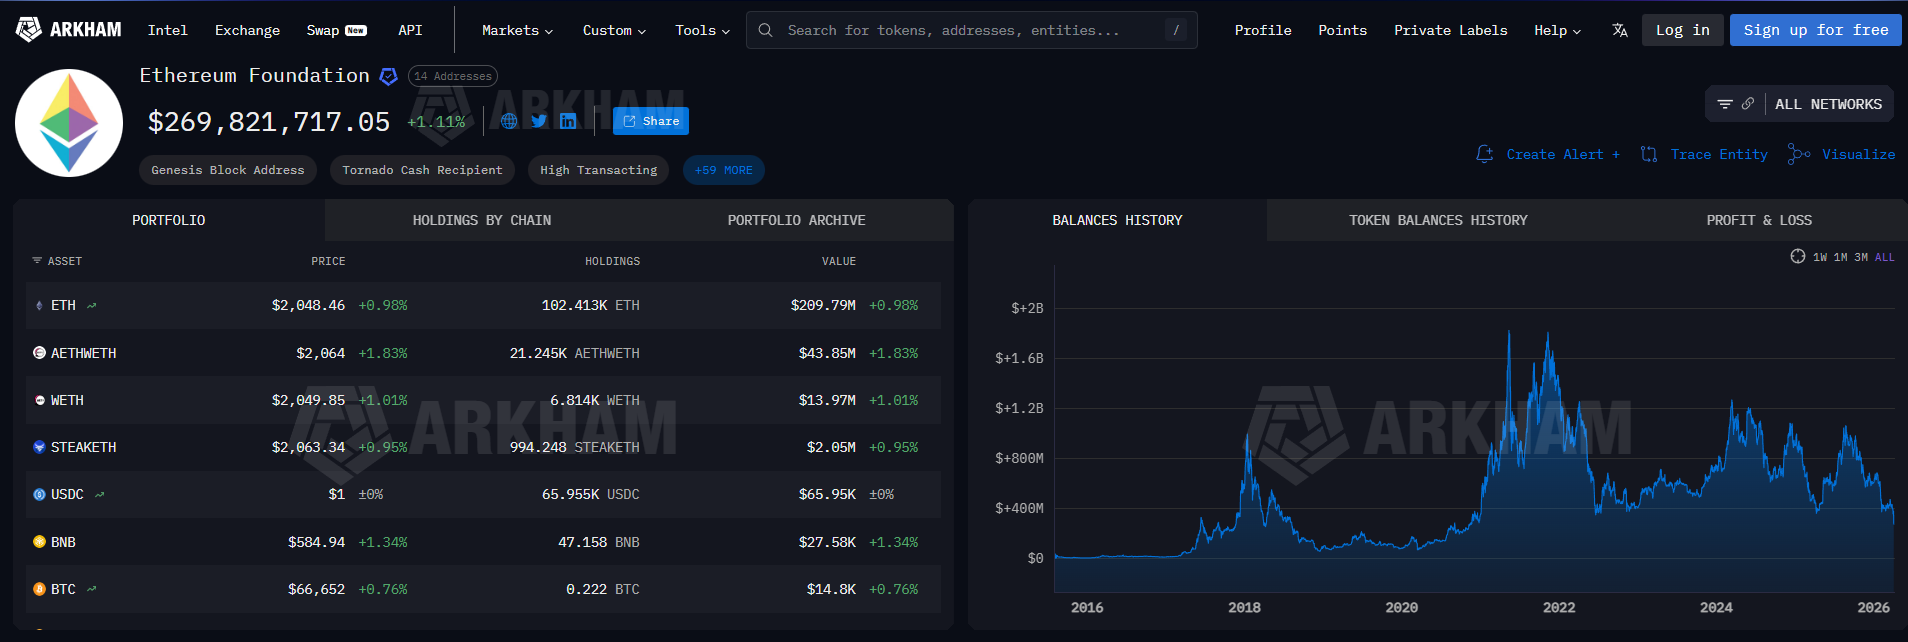Click the crosshair icon above the chart
This screenshot has width=1908, height=642.
pyautogui.click(x=1797, y=257)
